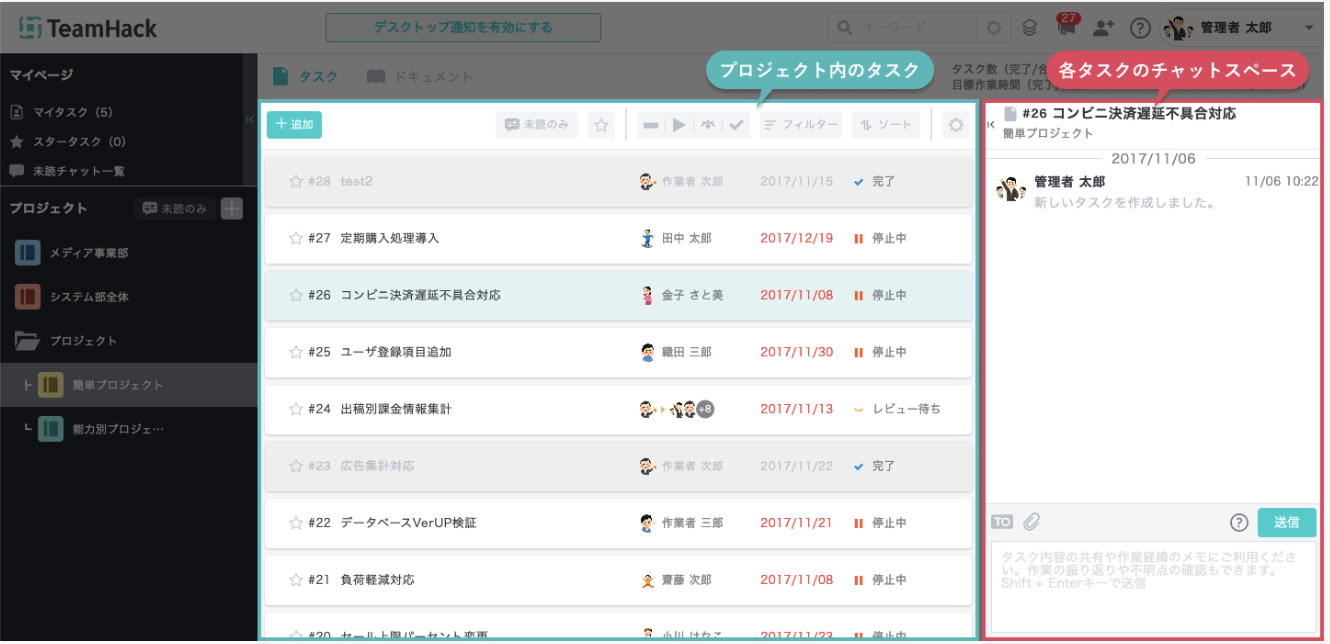Image resolution: width=1330 pixels, height=644 pixels.
Task: Click the 管理者 太郎 avatar in the chat message
Action: (1012, 189)
